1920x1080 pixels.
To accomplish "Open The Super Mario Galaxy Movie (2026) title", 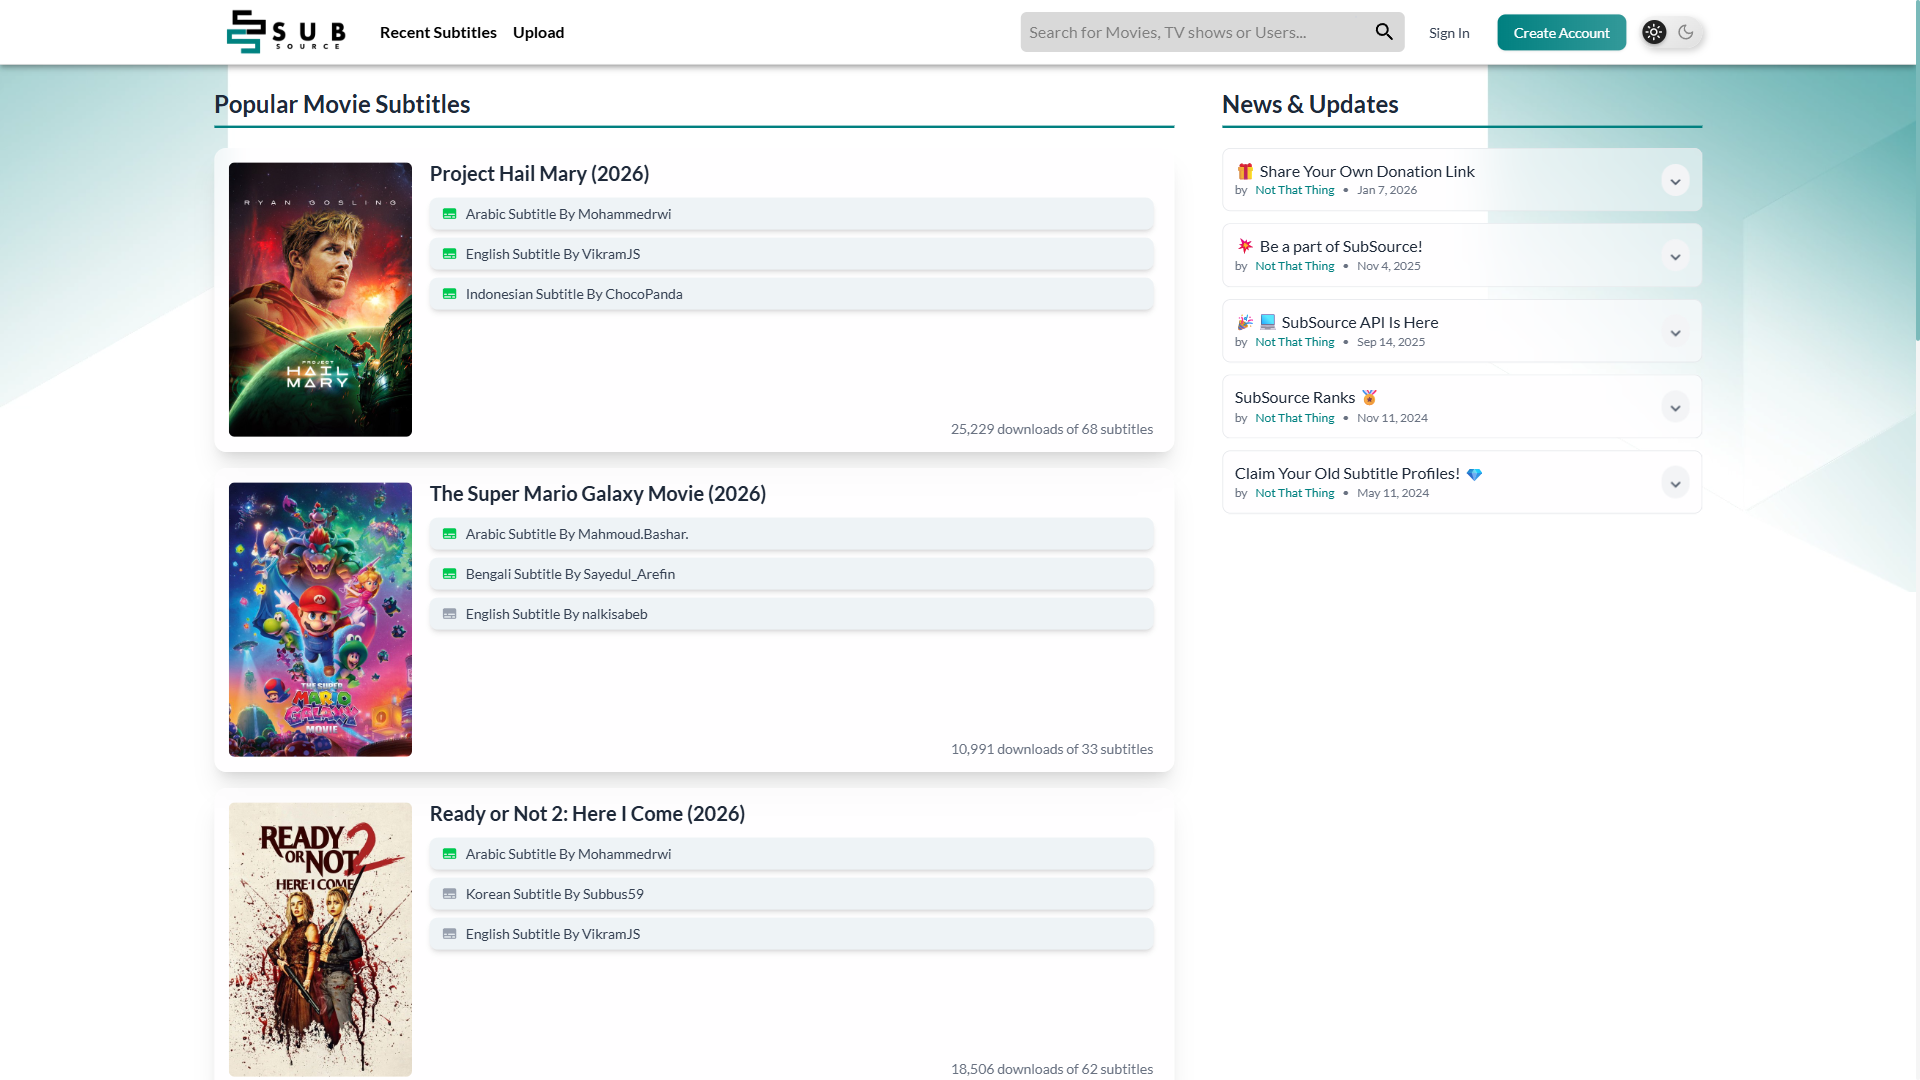I will [x=598, y=494].
